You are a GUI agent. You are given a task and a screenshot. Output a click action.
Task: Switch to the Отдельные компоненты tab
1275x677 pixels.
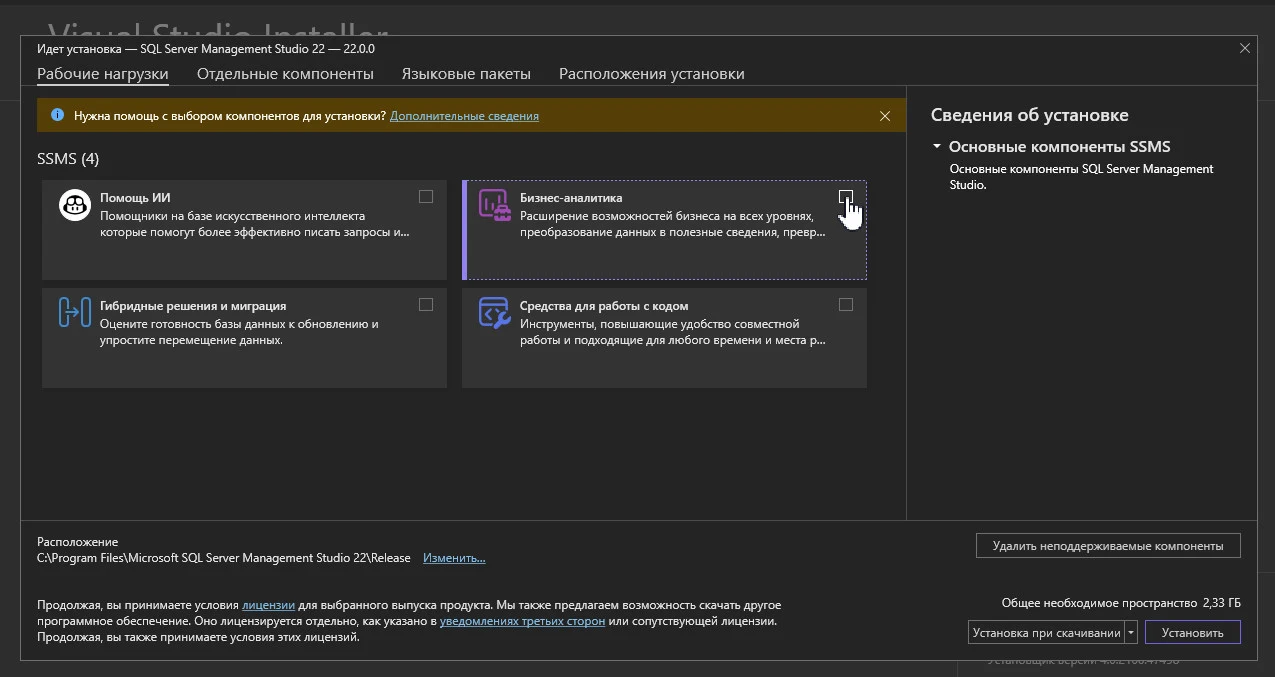click(284, 73)
